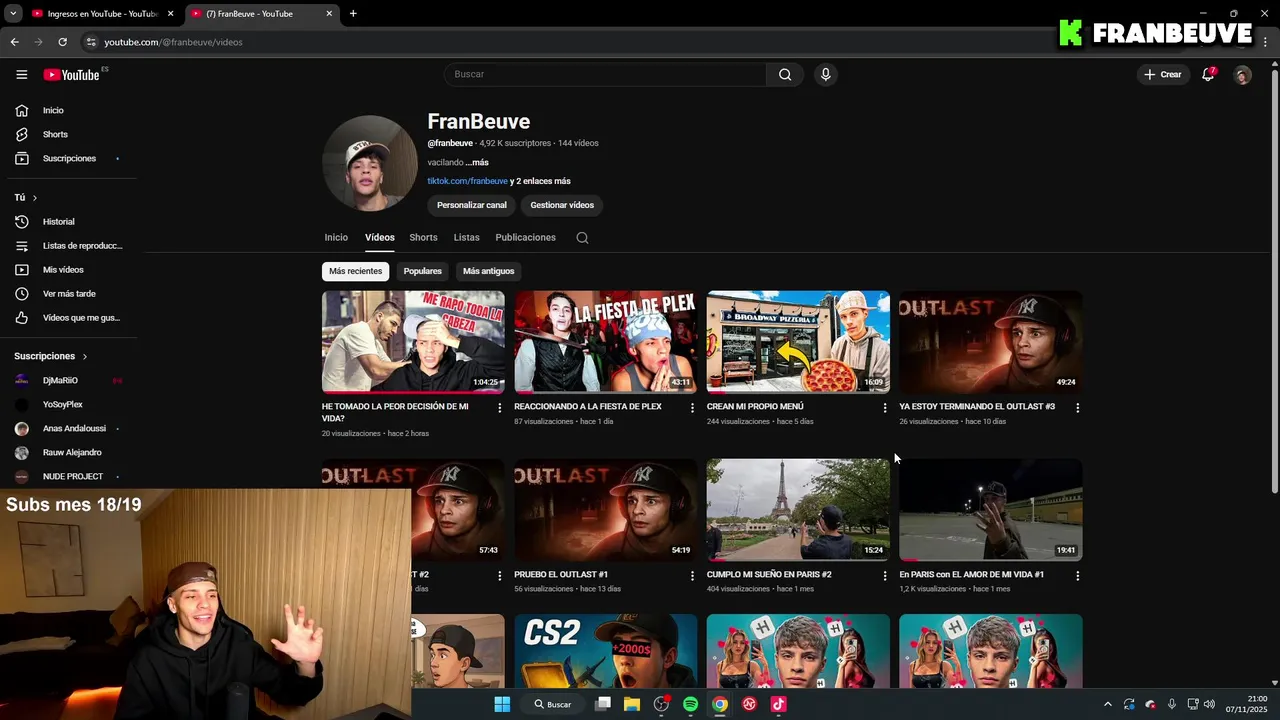This screenshot has width=1280, height=720.
Task: Switch to the Shorts channel tab
Action: pos(423,238)
